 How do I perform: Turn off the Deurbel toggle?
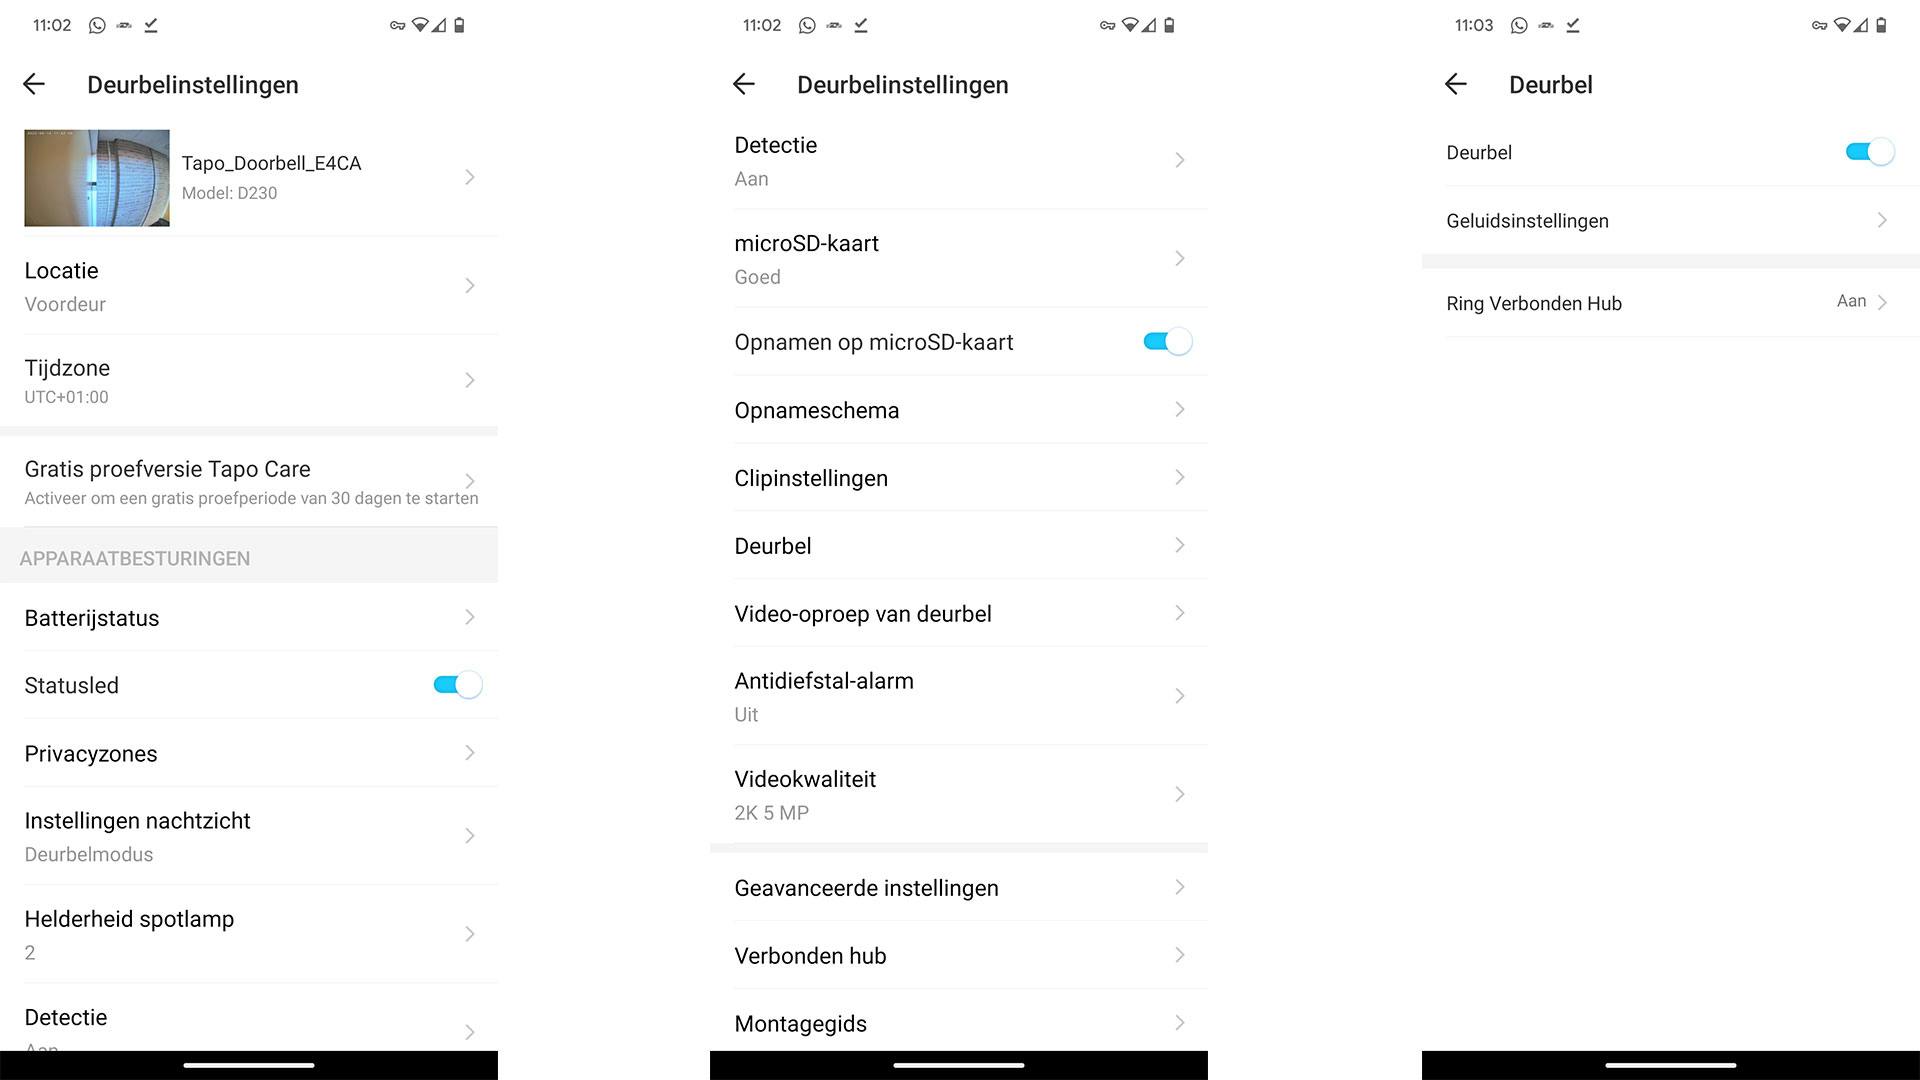click(1869, 152)
